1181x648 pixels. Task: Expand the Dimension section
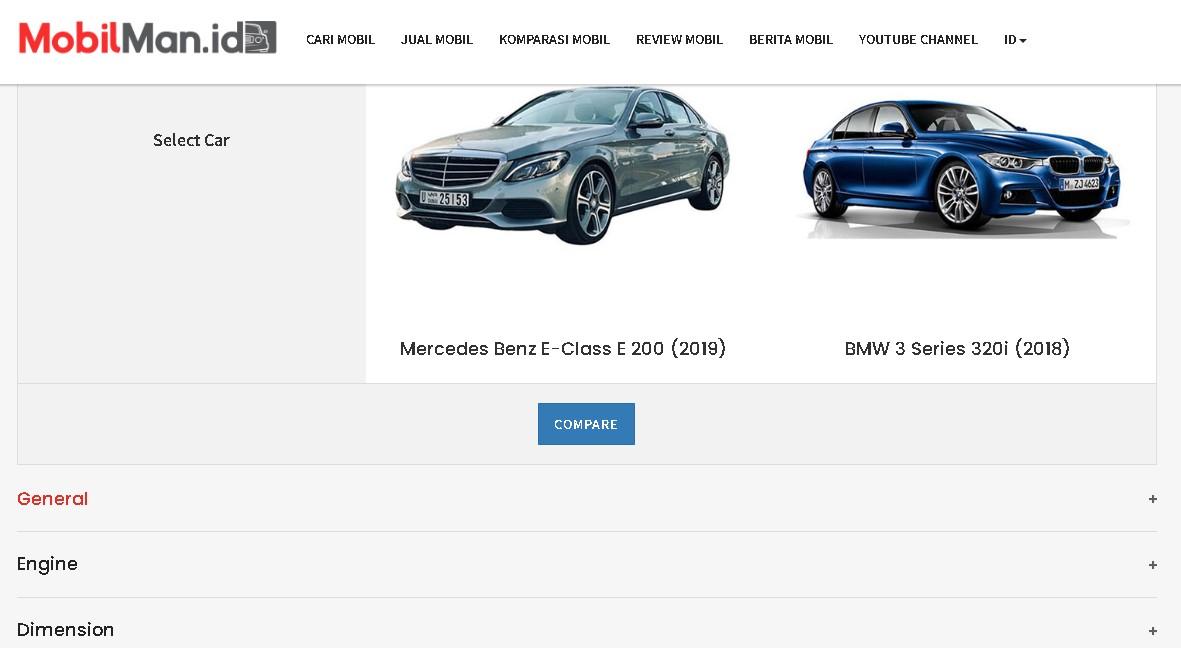coord(586,630)
